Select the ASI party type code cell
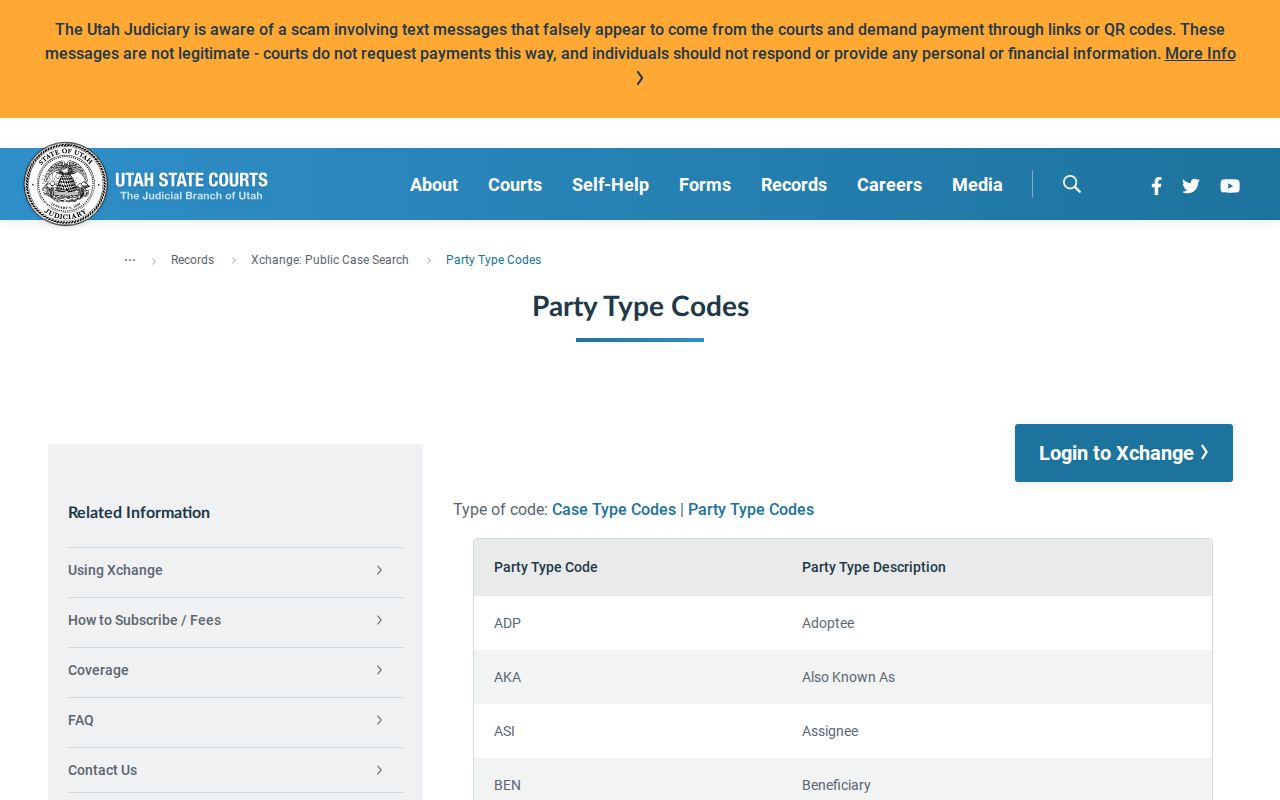 [x=627, y=731]
